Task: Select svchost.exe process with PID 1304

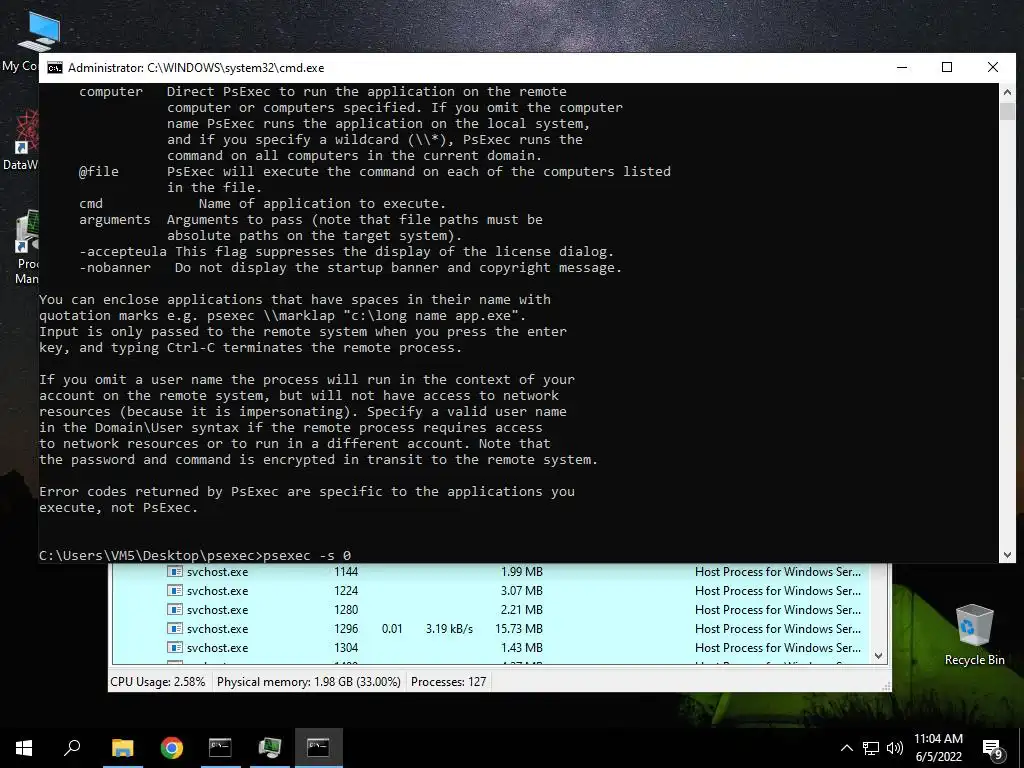Action: 491,647
